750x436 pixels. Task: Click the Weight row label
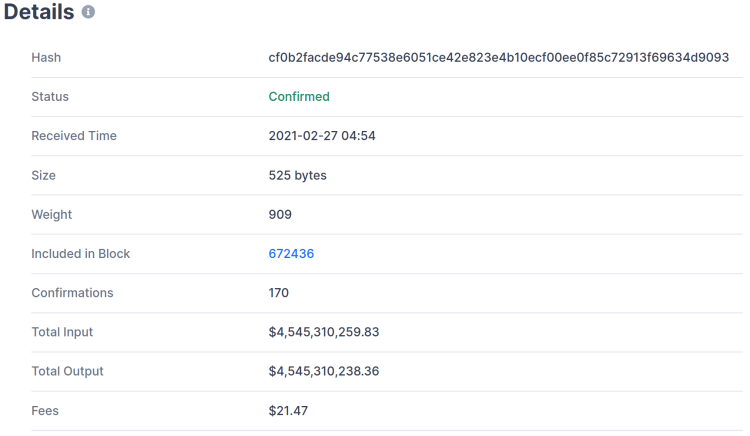click(x=52, y=214)
